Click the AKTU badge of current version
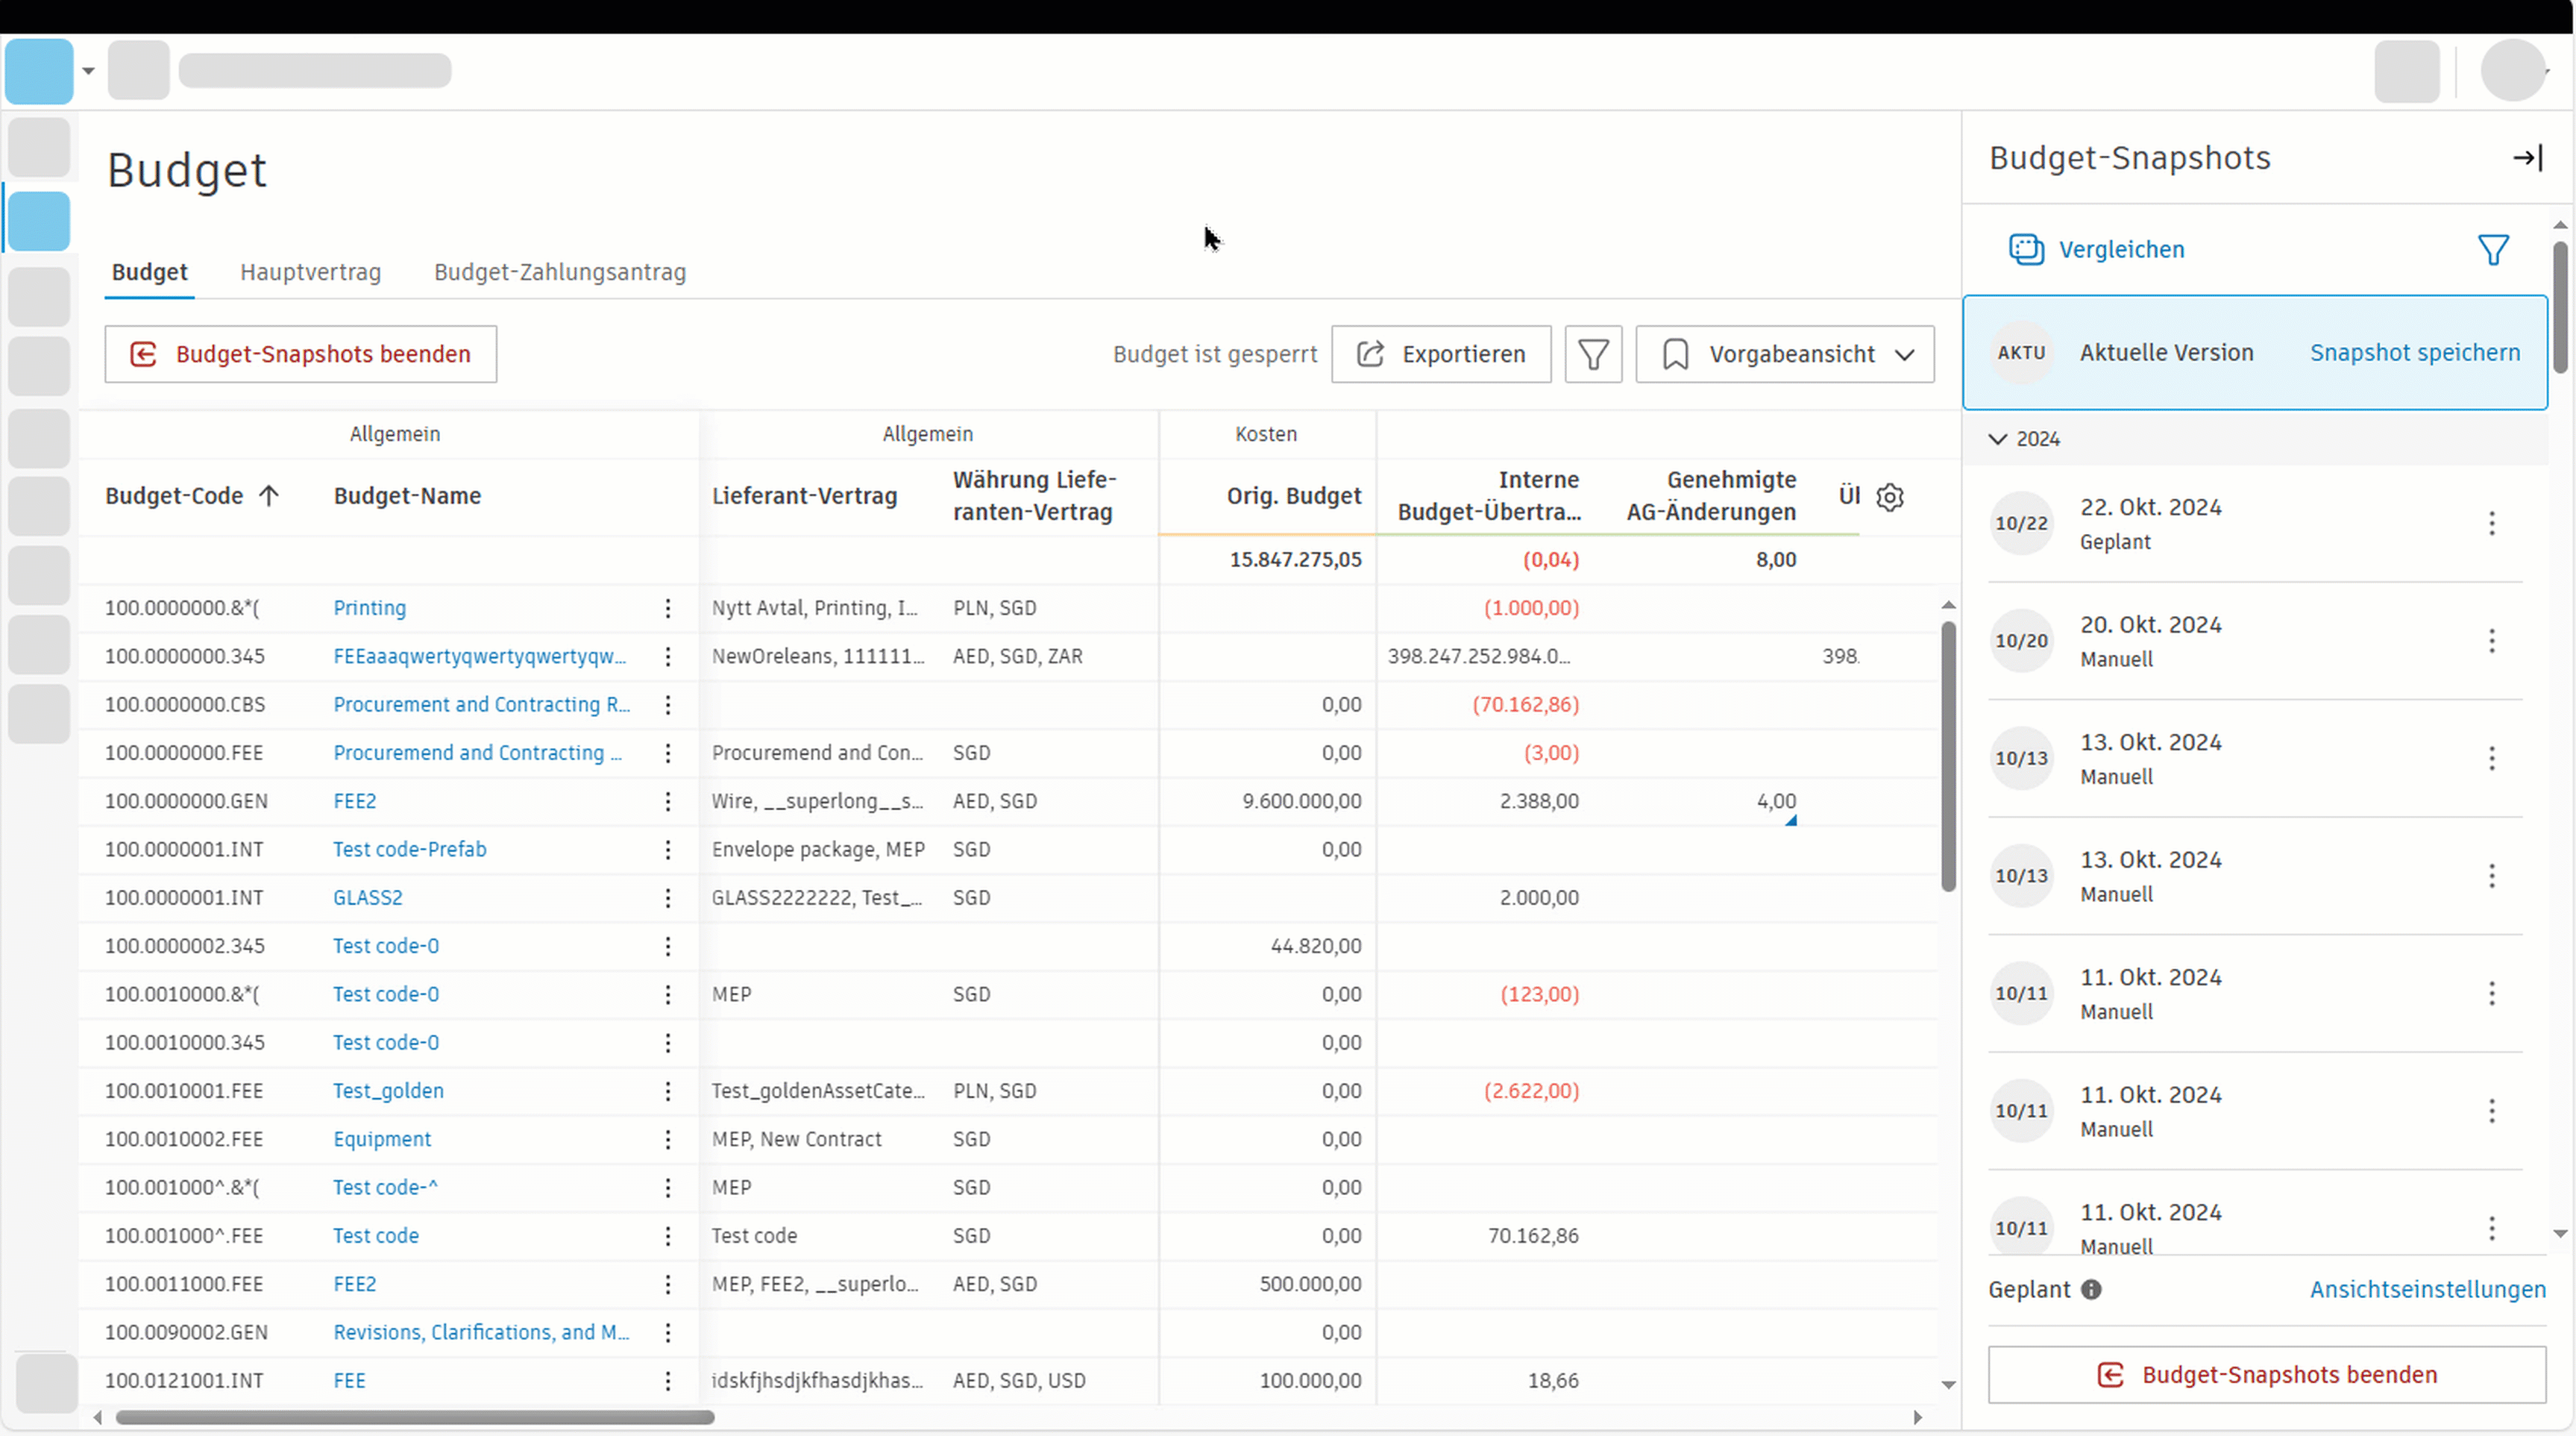 point(2021,353)
